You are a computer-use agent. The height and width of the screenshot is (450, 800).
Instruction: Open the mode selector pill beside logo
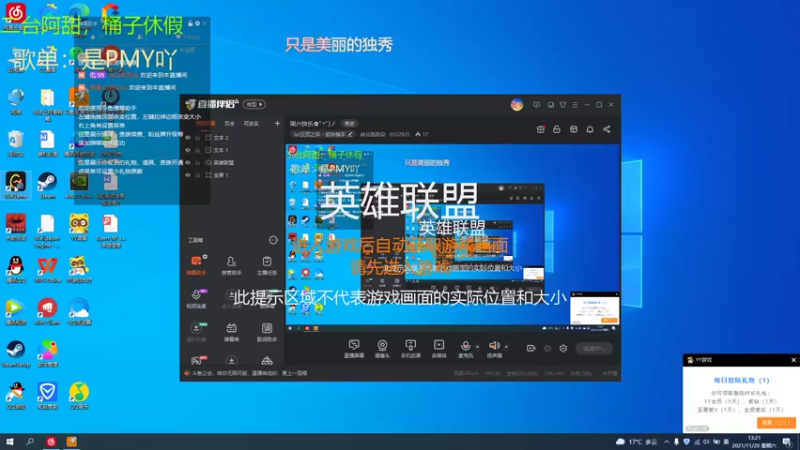(x=254, y=104)
